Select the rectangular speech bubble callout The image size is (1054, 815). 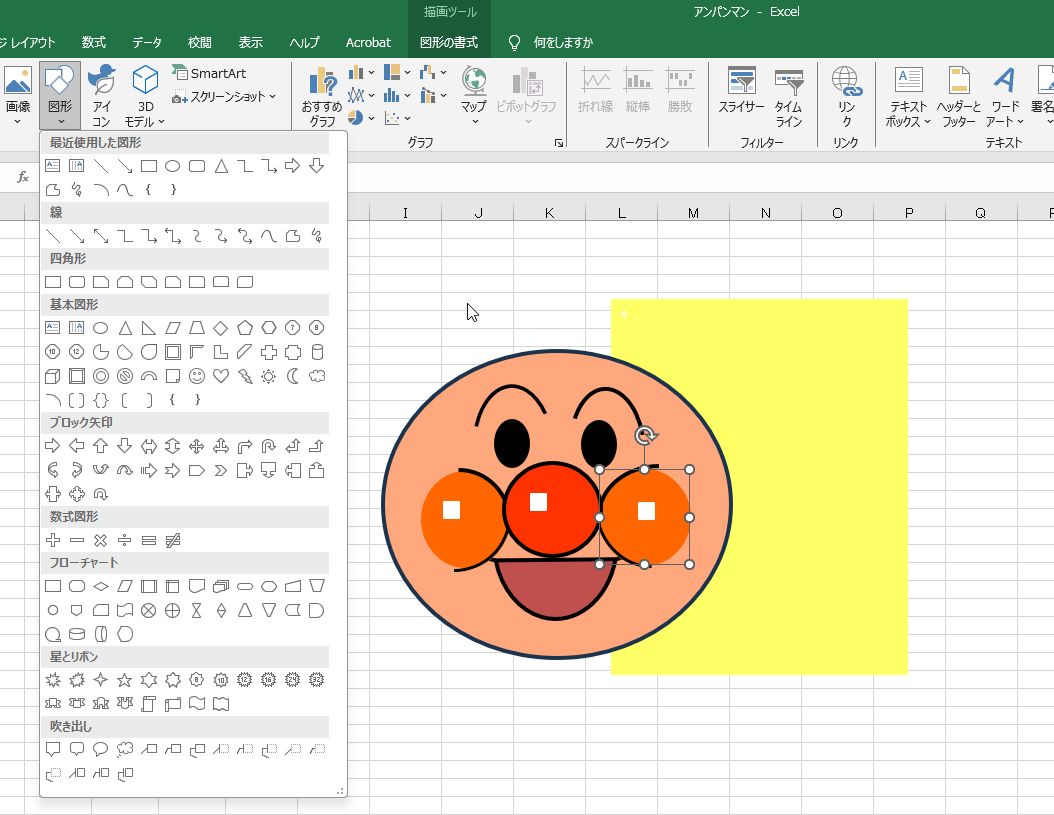(52, 749)
